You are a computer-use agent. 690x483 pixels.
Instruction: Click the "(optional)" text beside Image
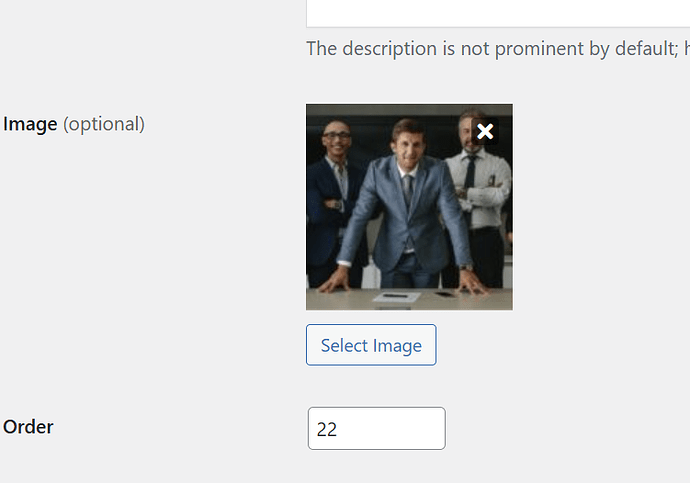[x=104, y=124]
